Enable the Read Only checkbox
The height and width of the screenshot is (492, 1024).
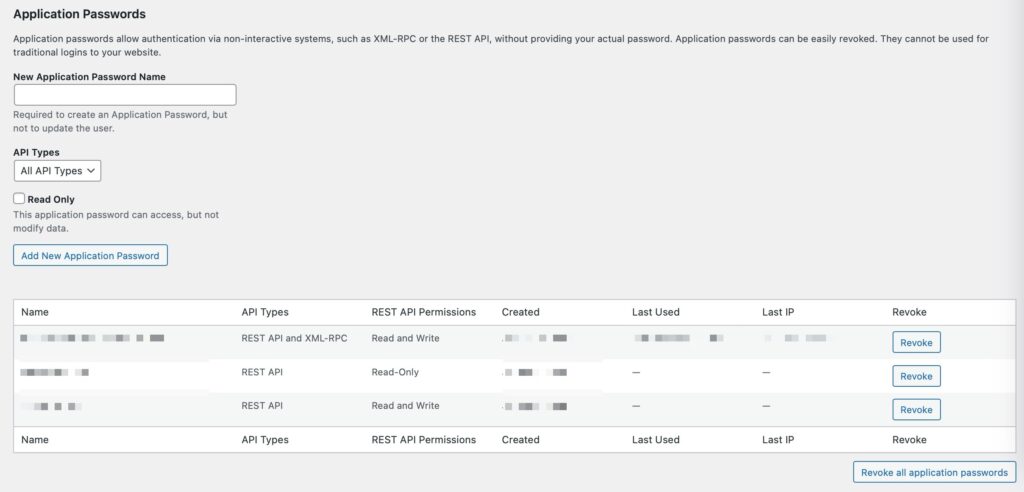coord(19,199)
